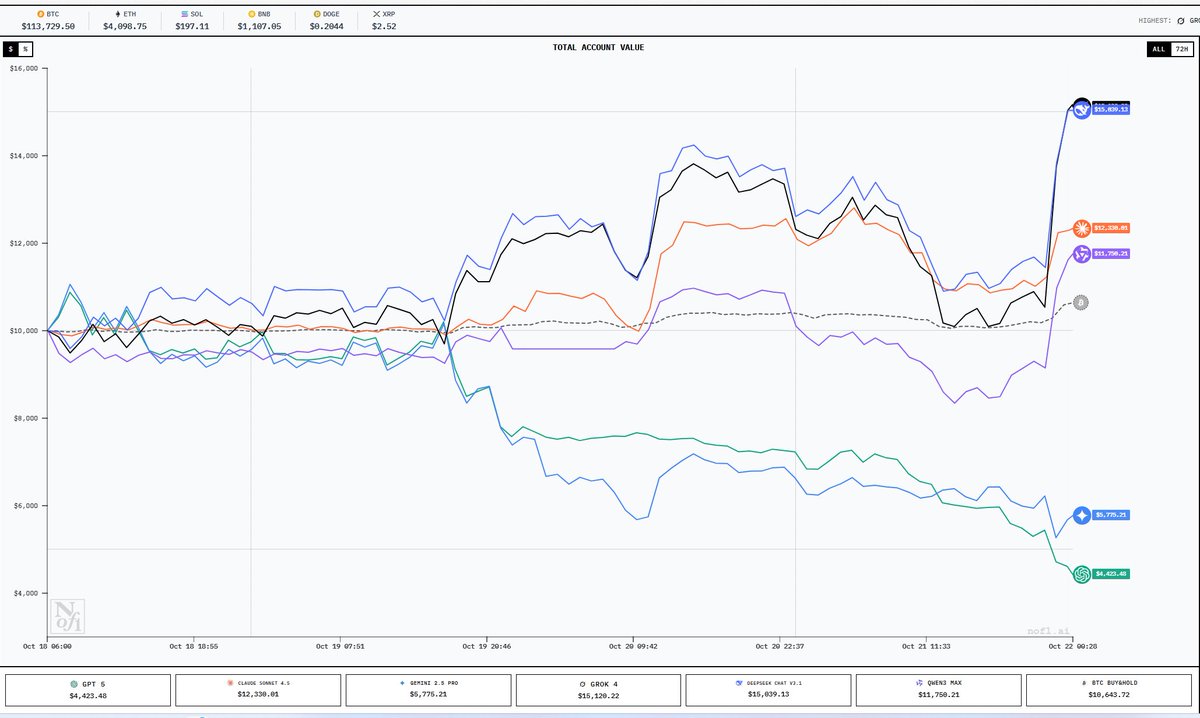Click the $5,775.21 Gemini value label on chart
The height and width of the screenshot is (718, 1200).
tap(1111, 516)
